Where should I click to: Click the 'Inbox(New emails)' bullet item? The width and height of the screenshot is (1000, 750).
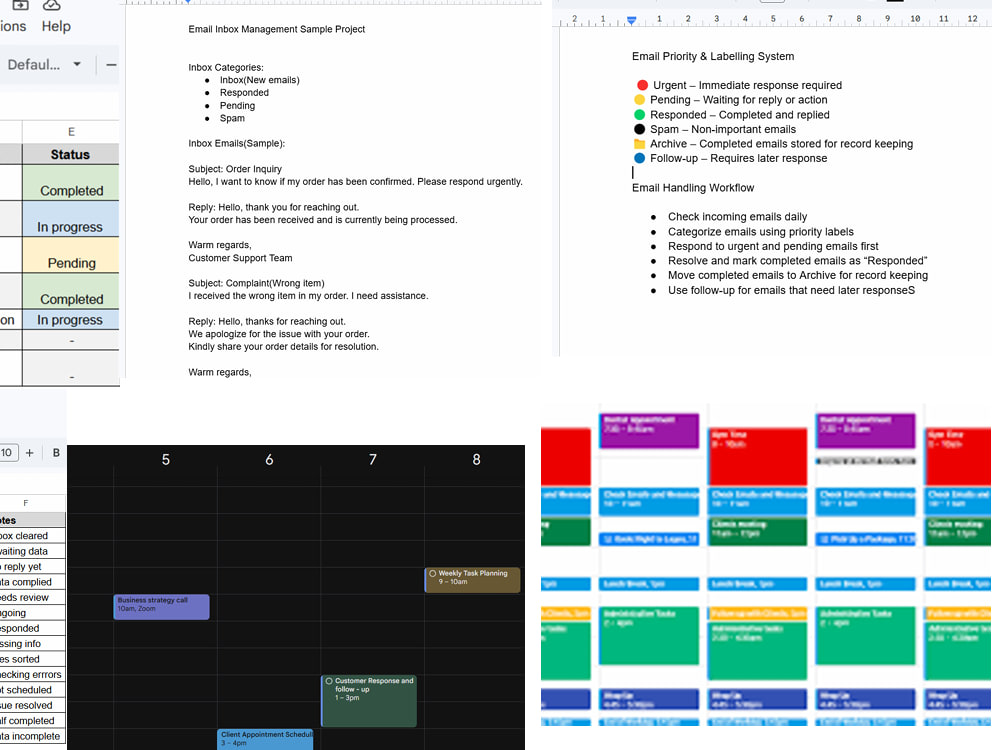coord(260,80)
